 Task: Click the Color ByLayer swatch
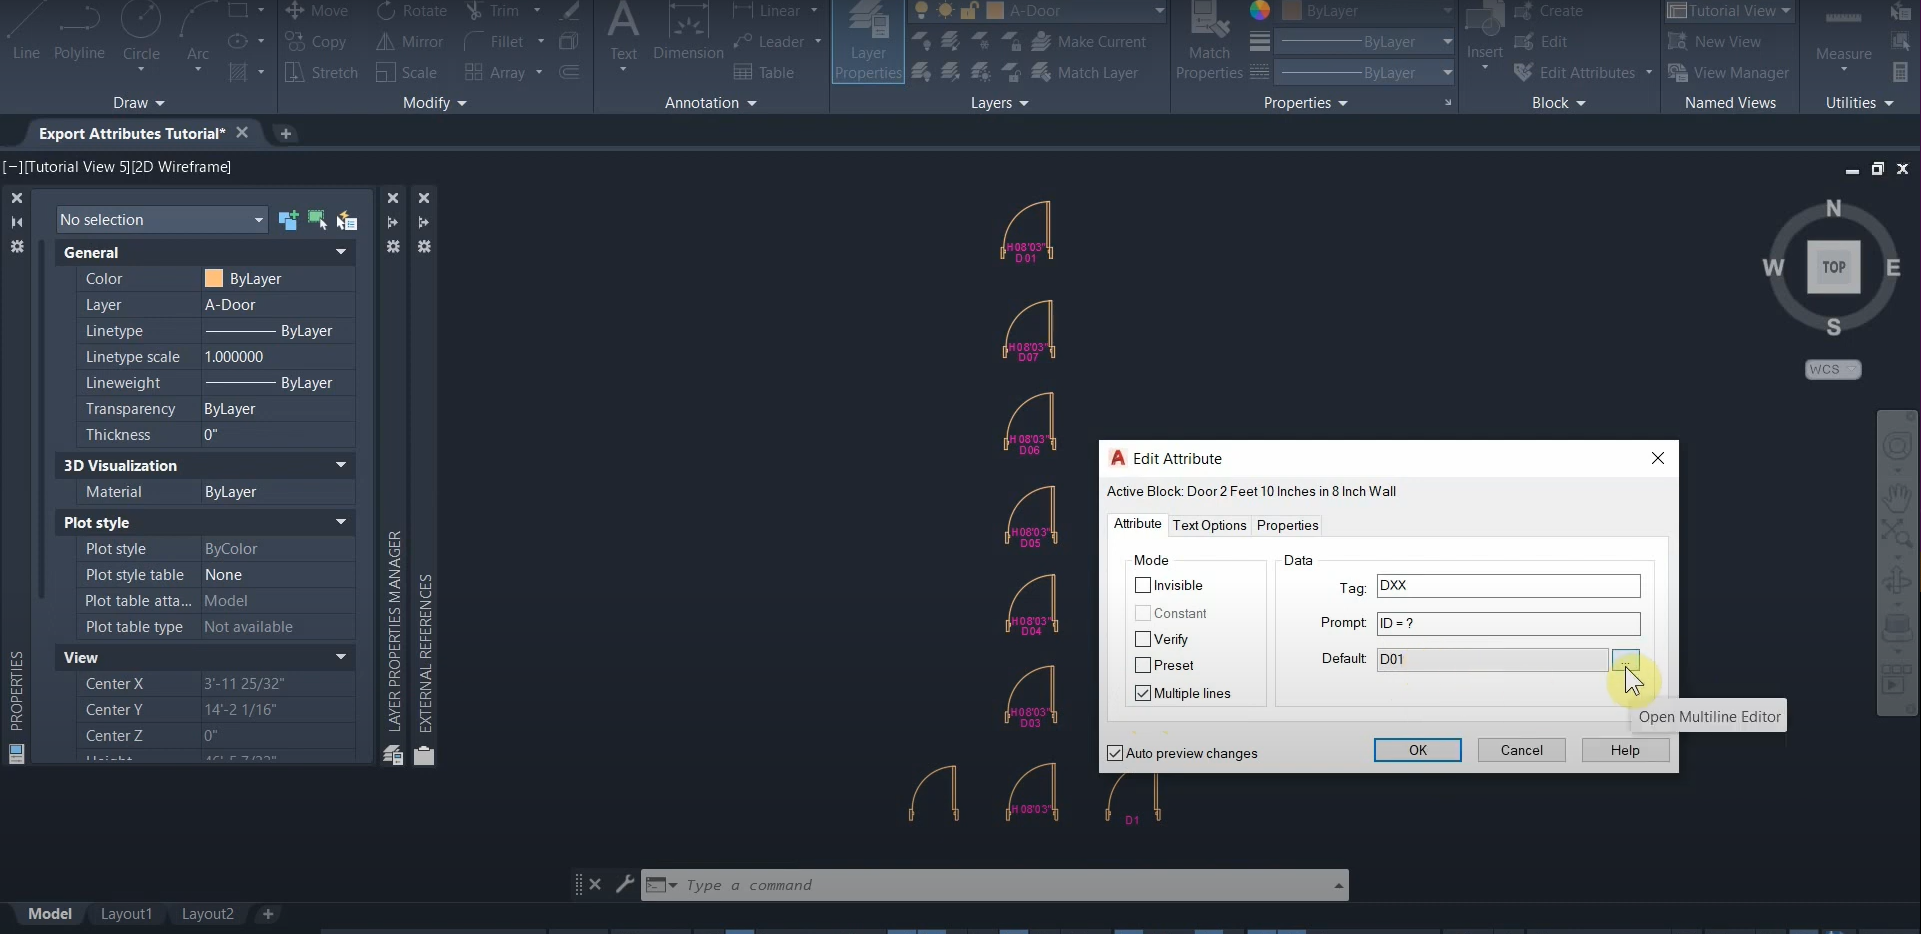tap(214, 279)
